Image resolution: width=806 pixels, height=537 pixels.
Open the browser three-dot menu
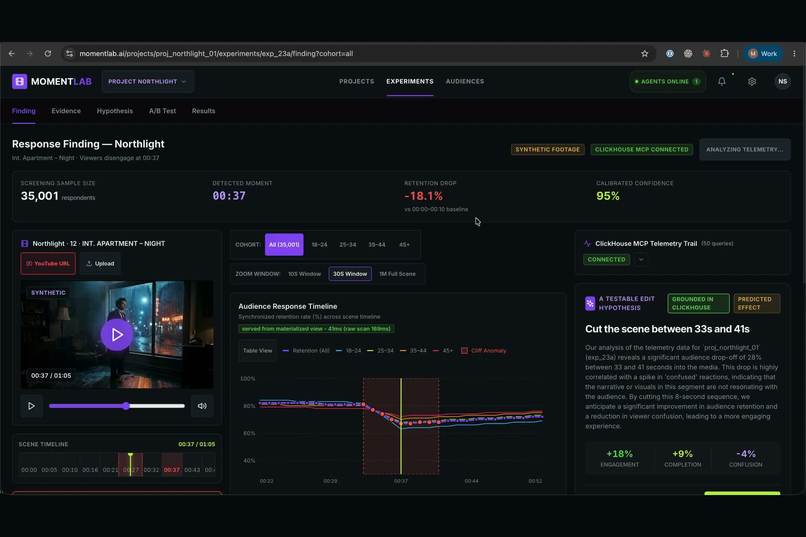pyautogui.click(x=794, y=53)
